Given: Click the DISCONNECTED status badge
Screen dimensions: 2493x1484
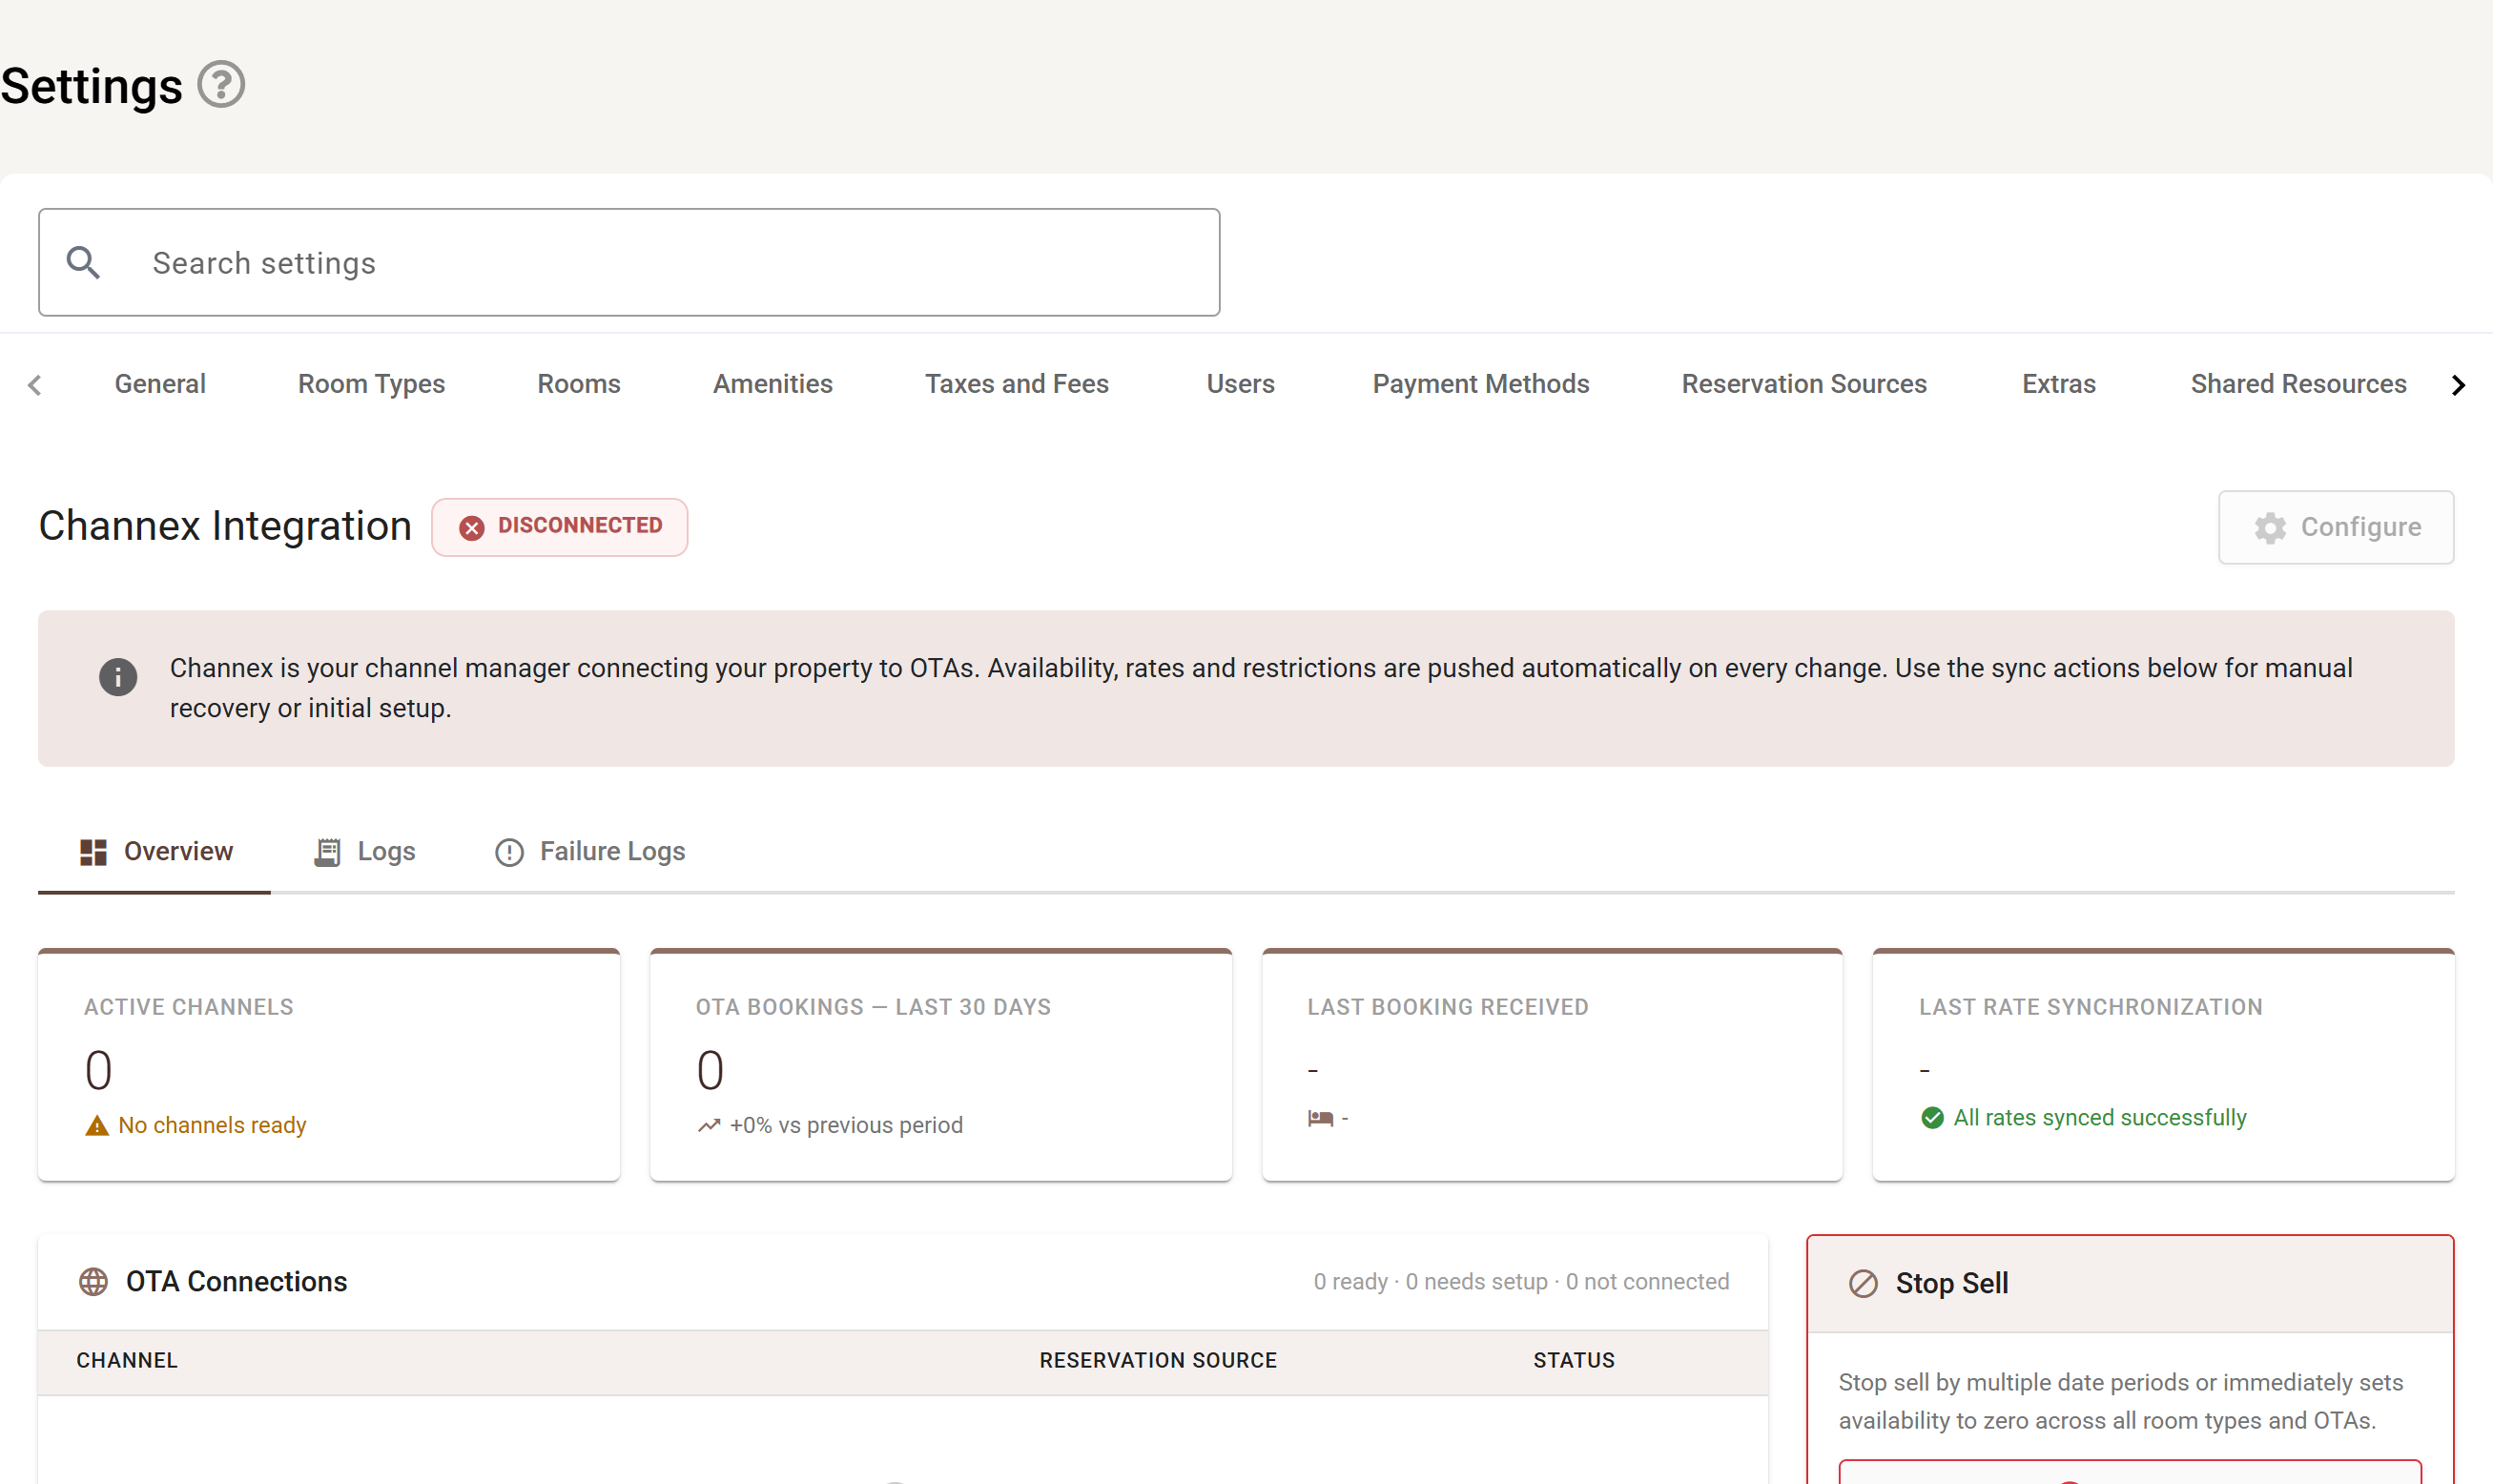Looking at the screenshot, I should [x=560, y=527].
